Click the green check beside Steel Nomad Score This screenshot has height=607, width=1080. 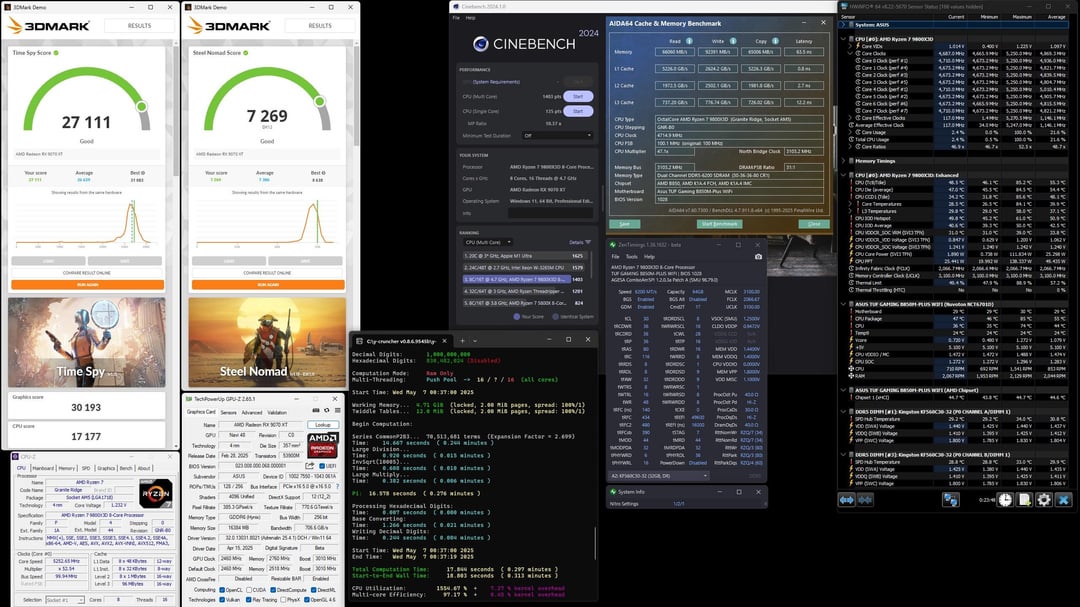click(246, 52)
